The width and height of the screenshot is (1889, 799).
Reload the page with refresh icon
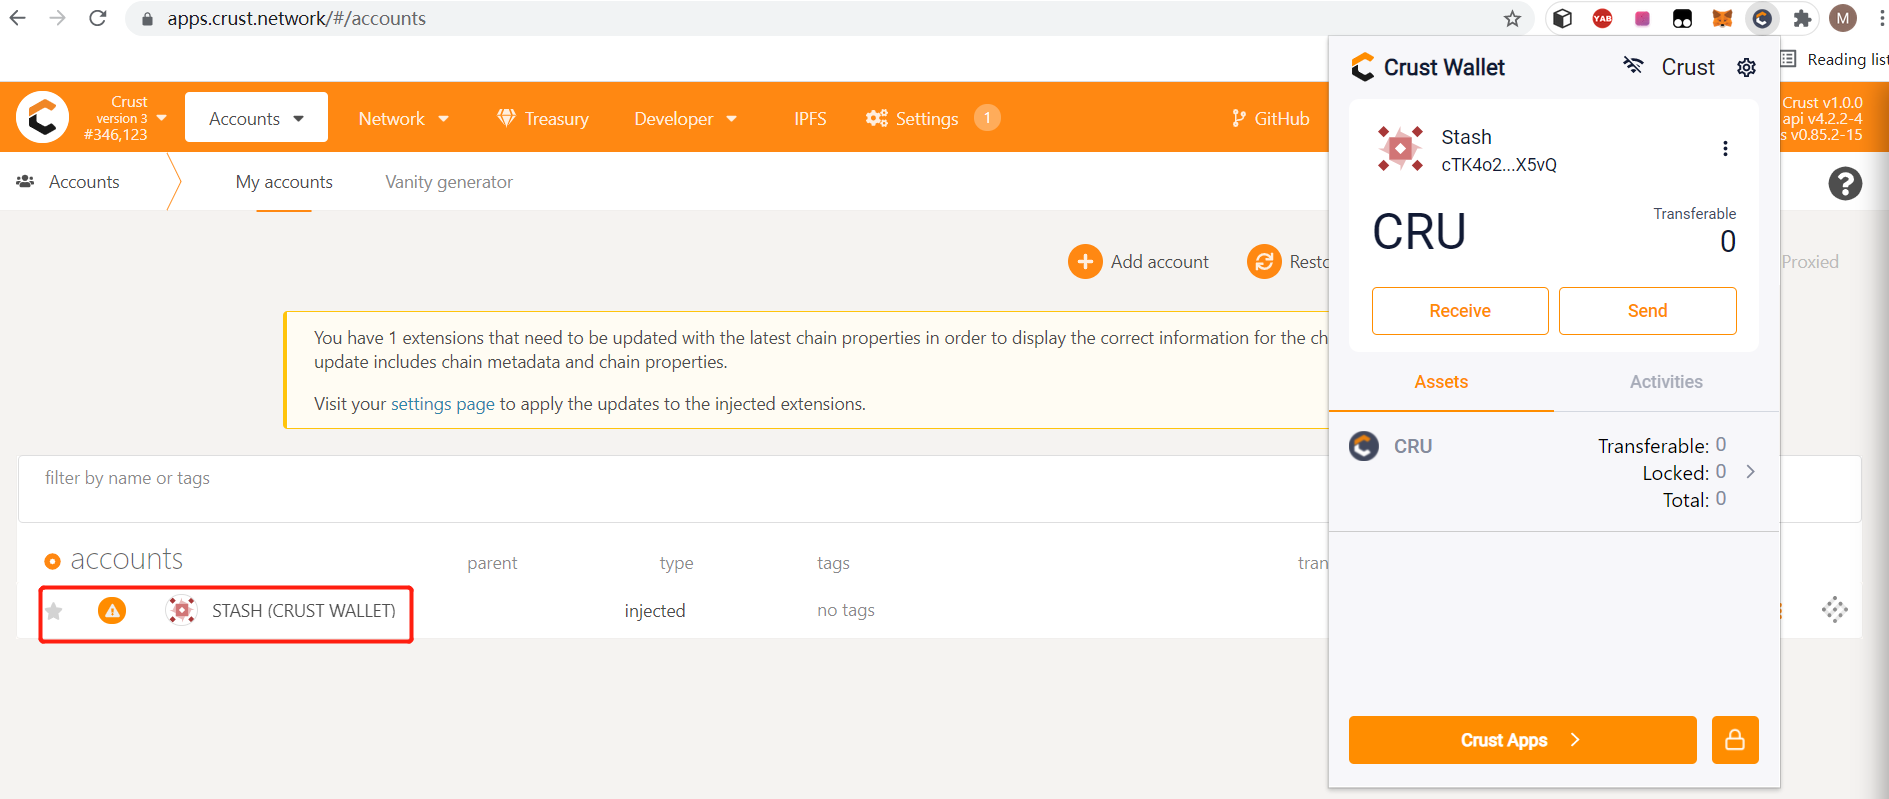coord(97,18)
